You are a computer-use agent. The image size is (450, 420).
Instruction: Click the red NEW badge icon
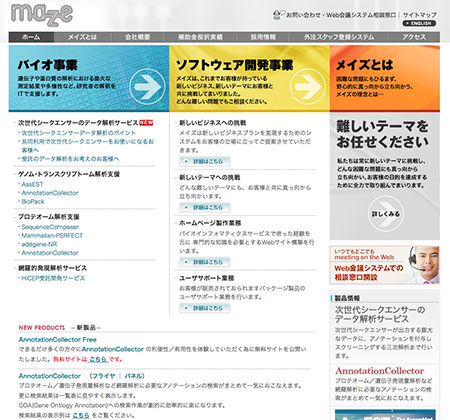click(x=146, y=123)
